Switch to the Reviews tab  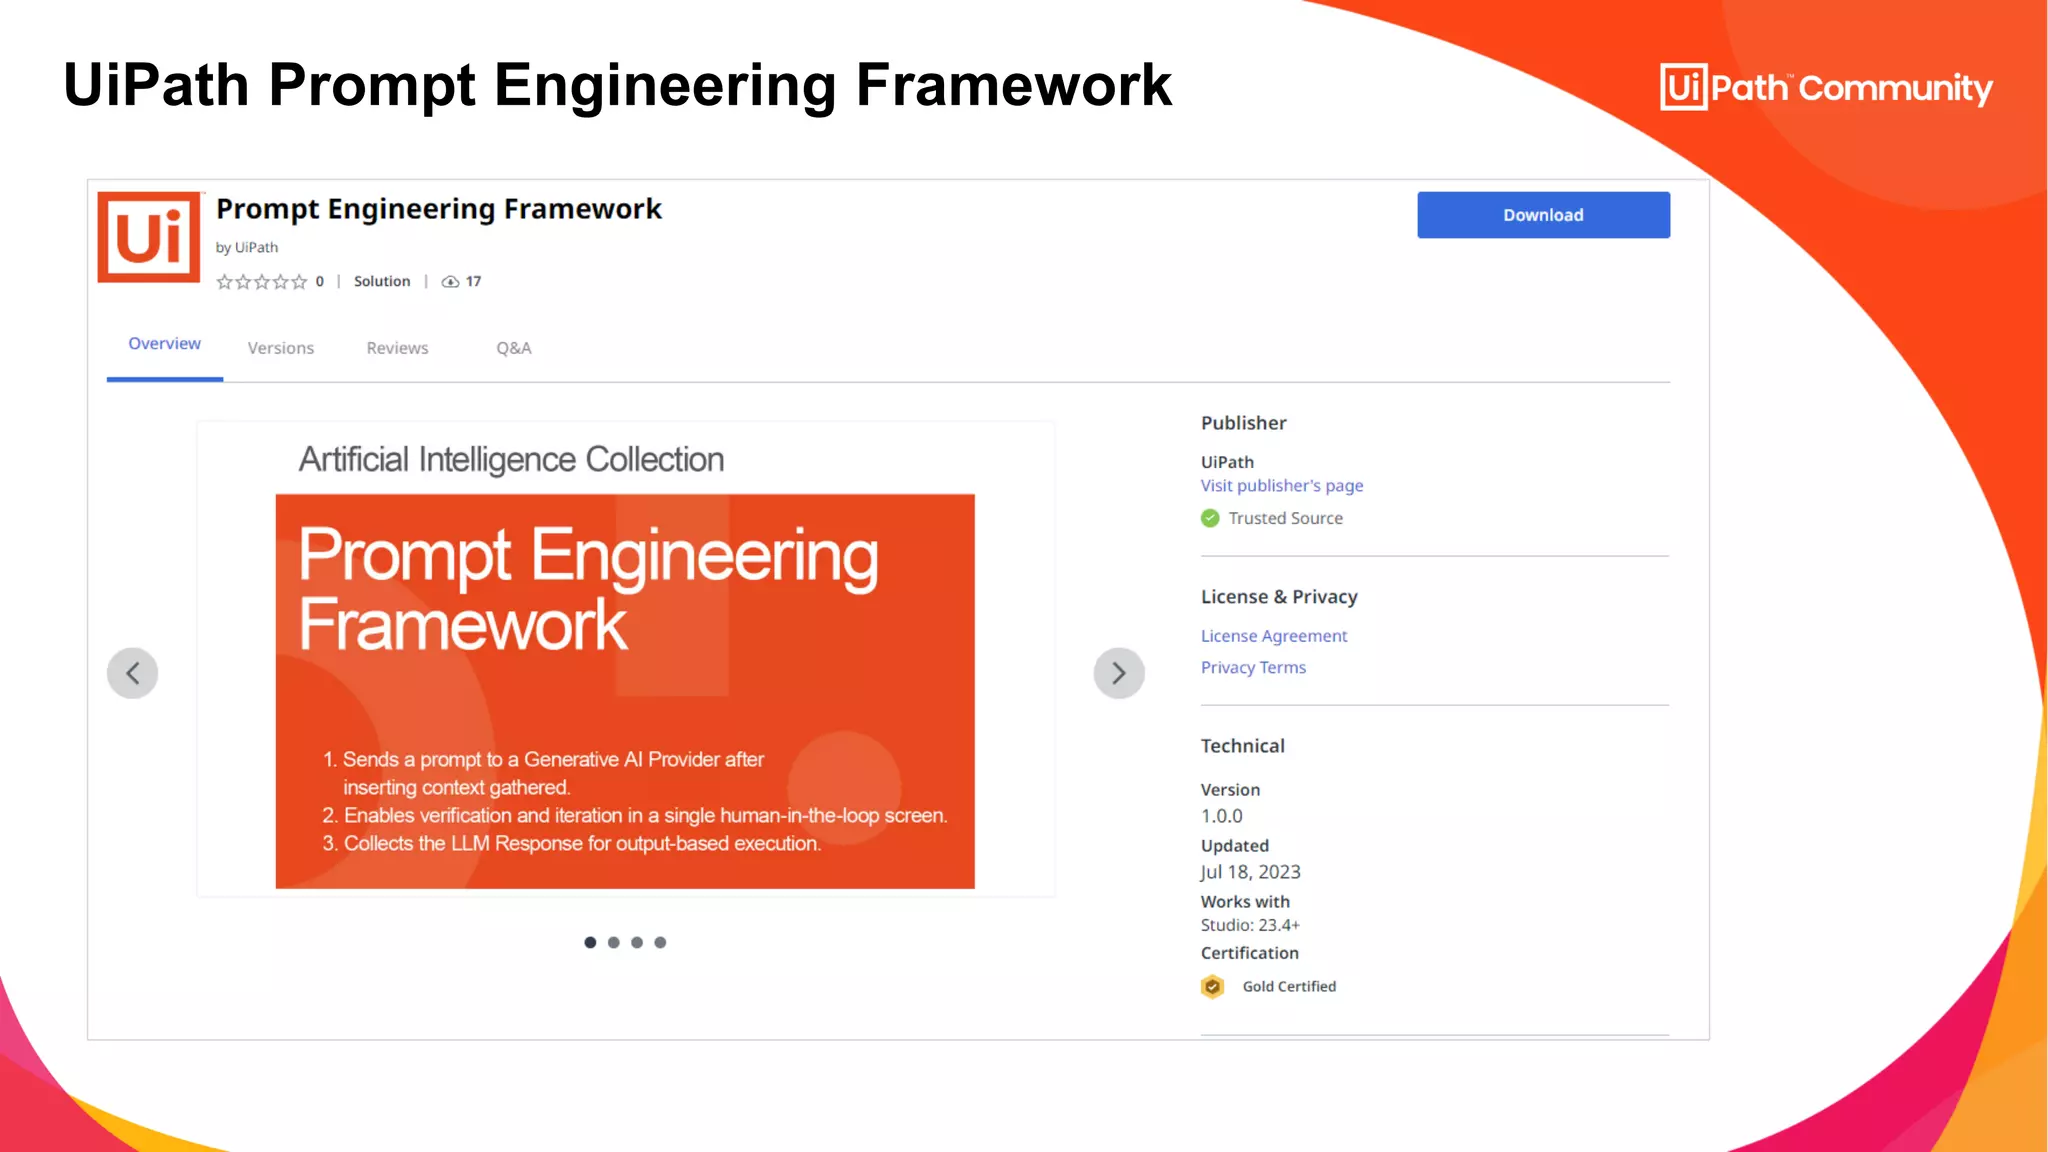pyautogui.click(x=397, y=348)
